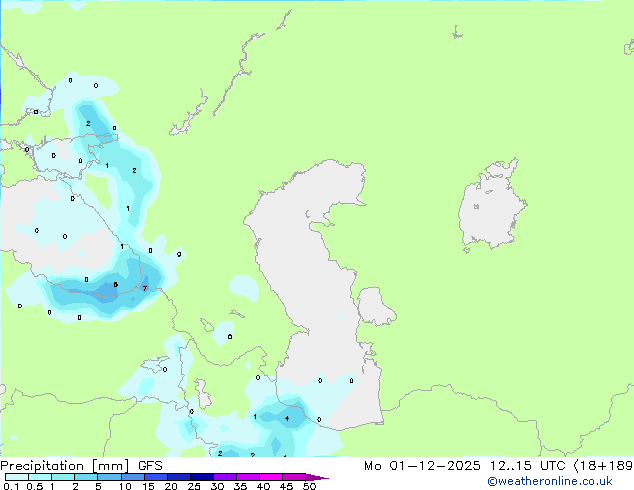This screenshot has height=490, width=634.
Task: Click the '0.1' legend scale label
Action: click(11, 486)
